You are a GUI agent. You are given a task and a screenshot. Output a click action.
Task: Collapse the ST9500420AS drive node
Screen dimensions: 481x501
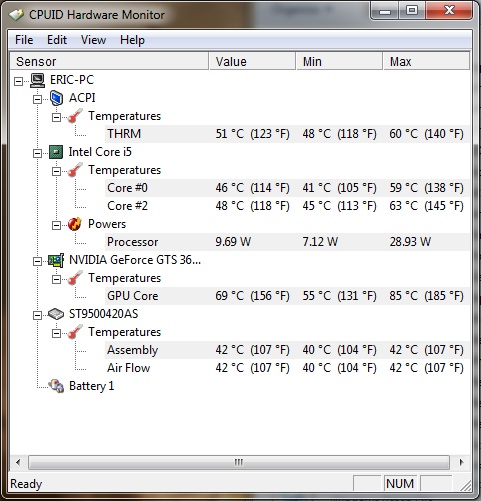(x=38, y=315)
